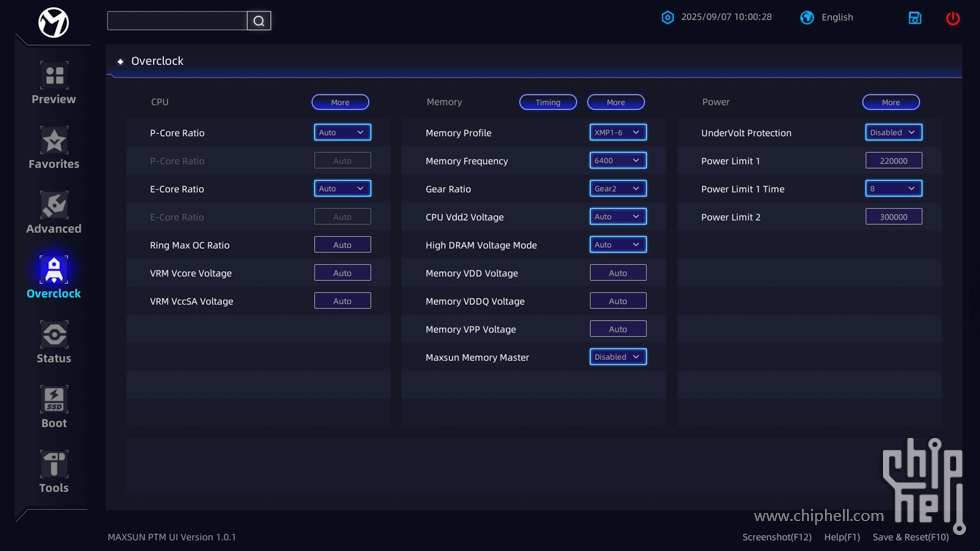
Task: Click the Power Limit 2 value 300000
Action: click(894, 217)
